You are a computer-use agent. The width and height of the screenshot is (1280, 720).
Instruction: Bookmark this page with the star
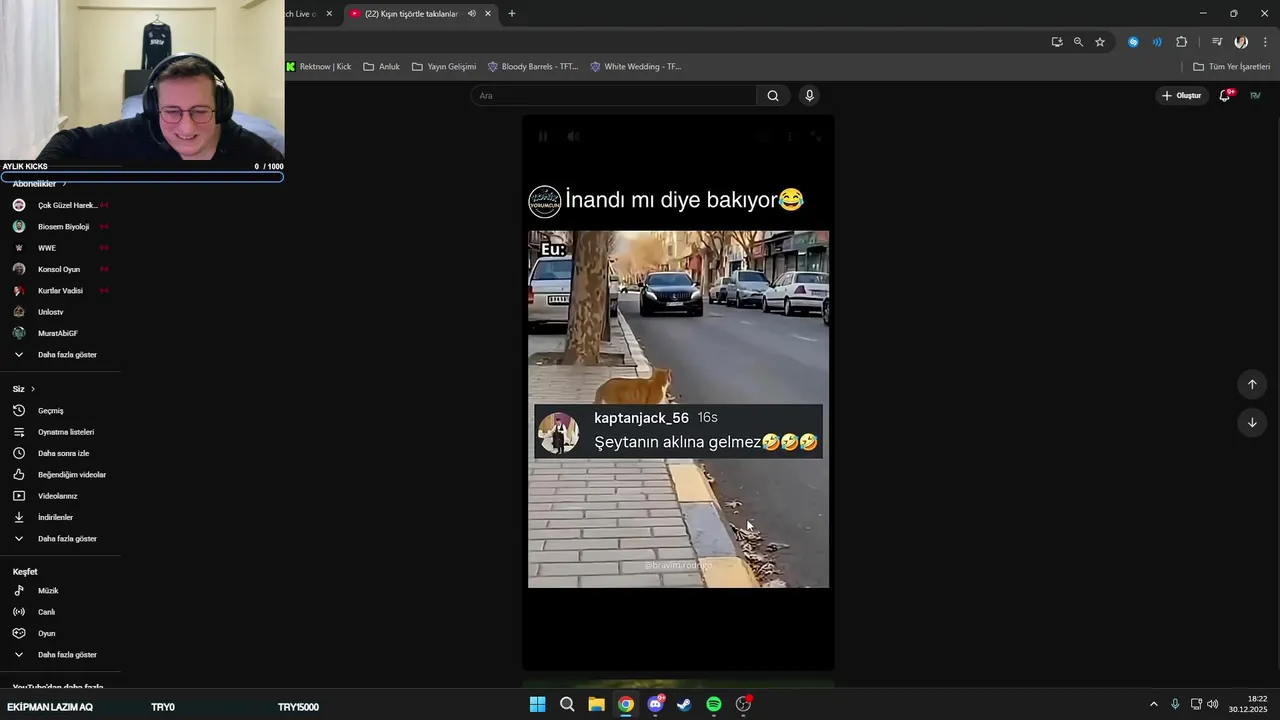coord(1100,42)
